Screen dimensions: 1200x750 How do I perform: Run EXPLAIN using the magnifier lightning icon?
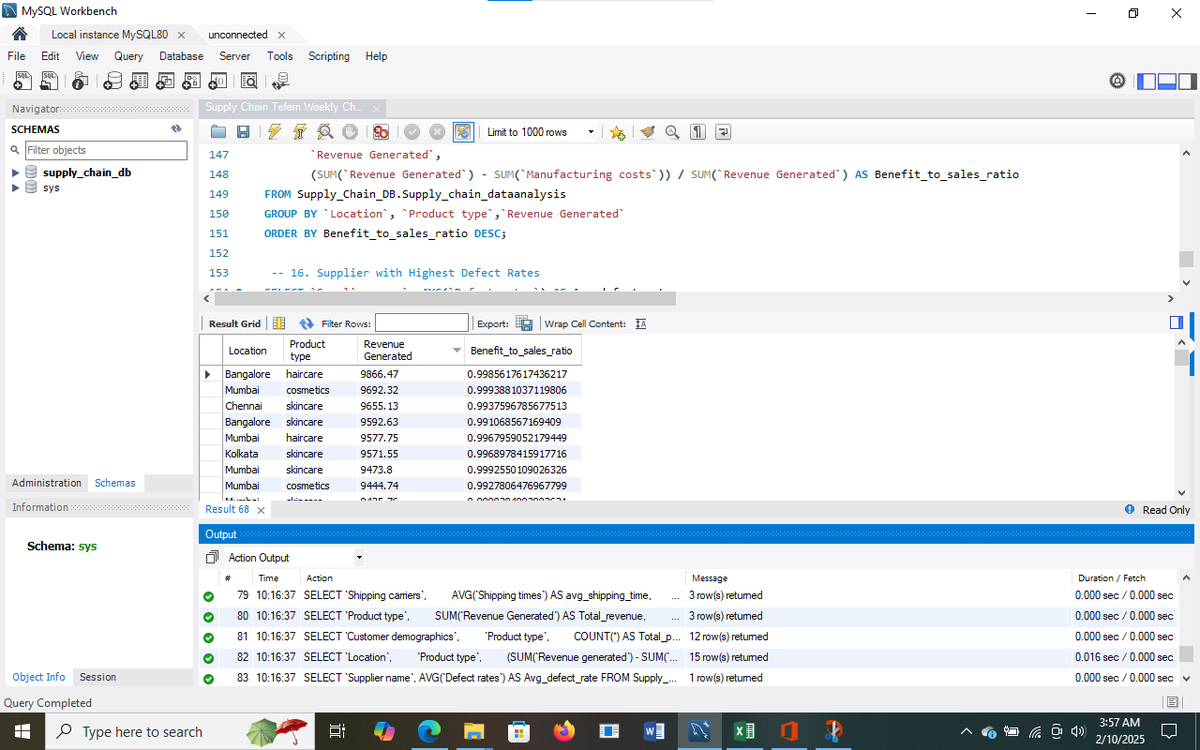[x=325, y=132]
